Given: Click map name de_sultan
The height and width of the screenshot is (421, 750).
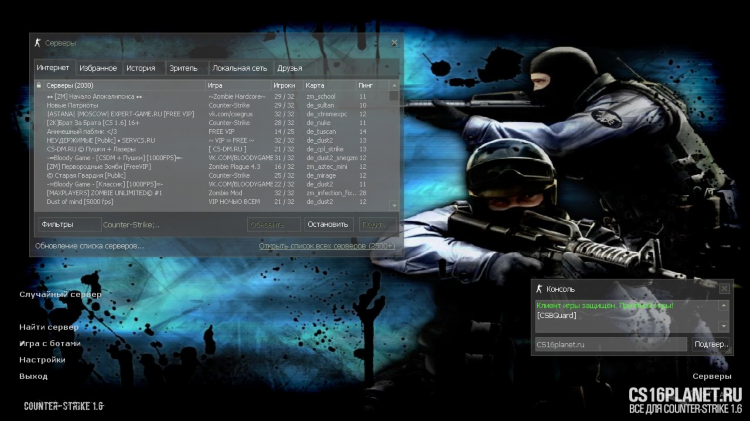Looking at the screenshot, I should tap(320, 105).
